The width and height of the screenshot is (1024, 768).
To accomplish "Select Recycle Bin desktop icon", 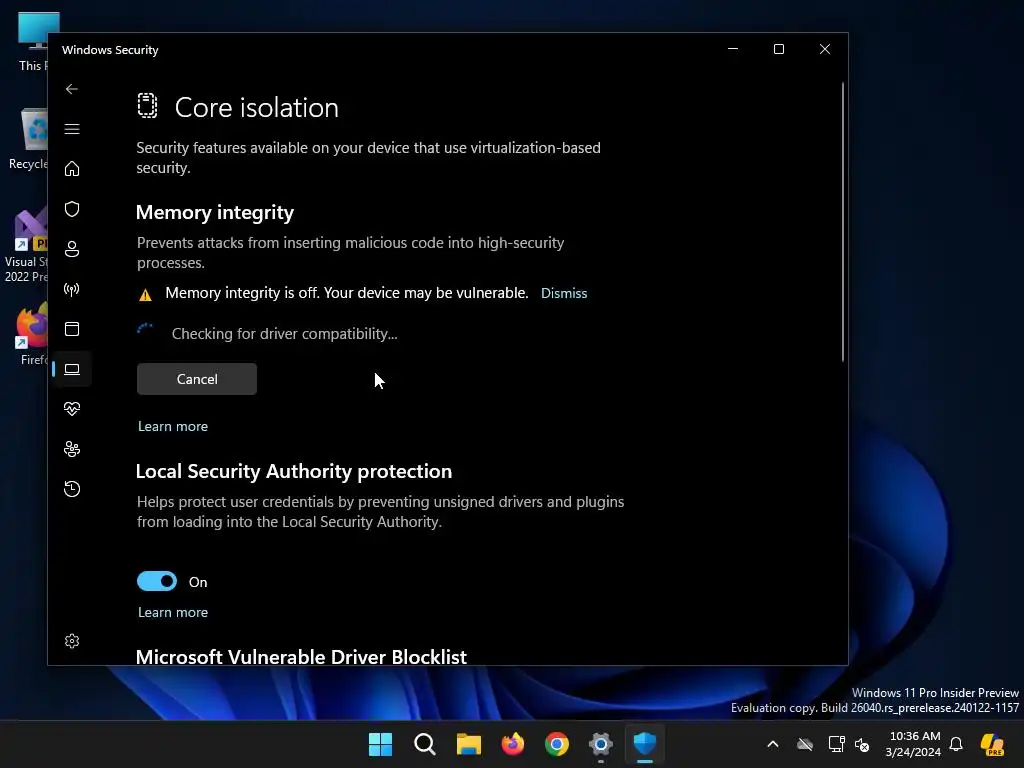I will pyautogui.click(x=28, y=139).
